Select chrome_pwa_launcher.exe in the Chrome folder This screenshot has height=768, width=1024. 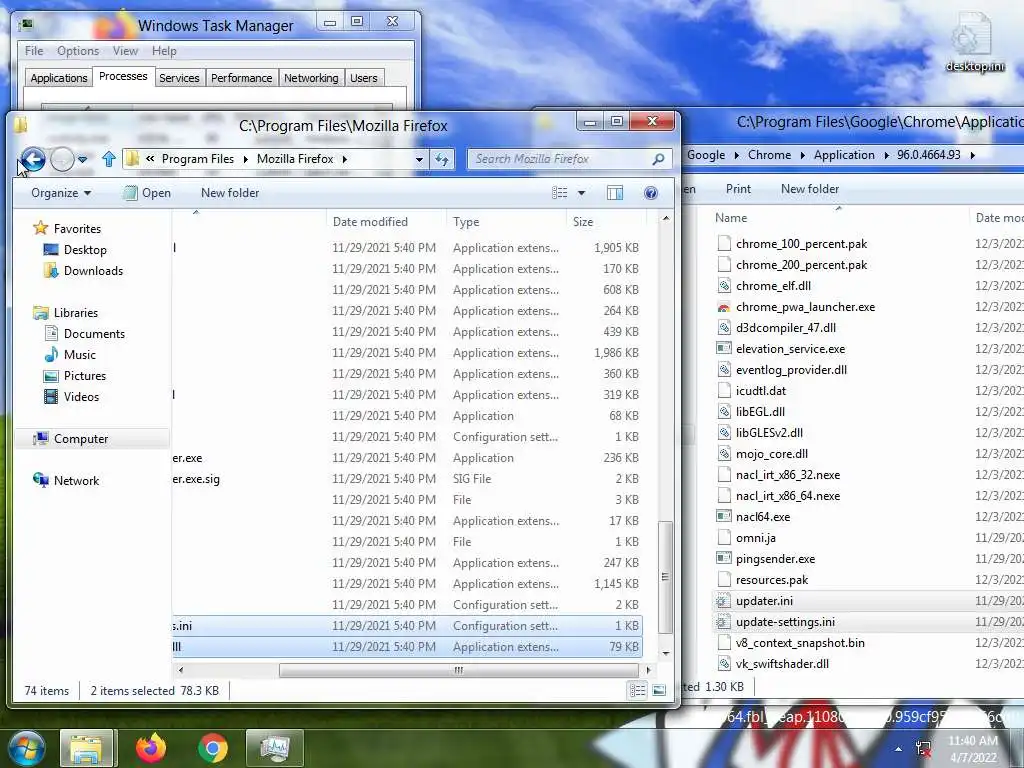tap(805, 307)
